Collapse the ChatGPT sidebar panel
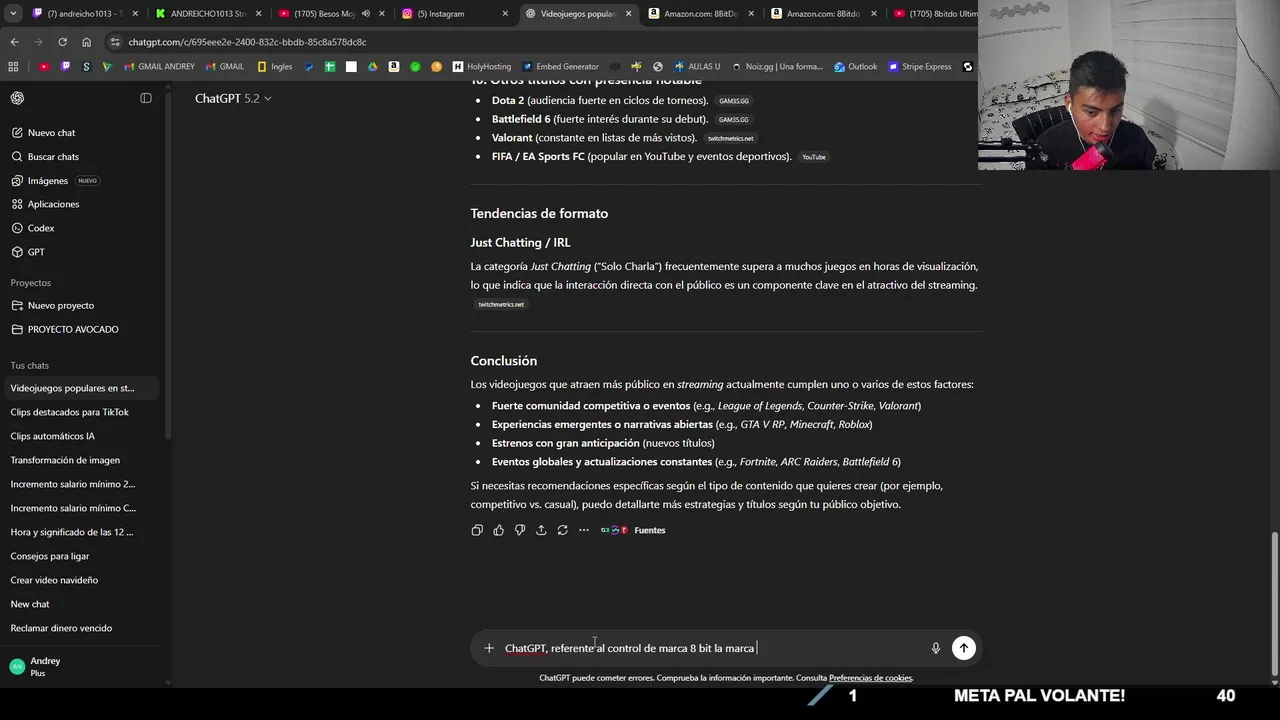 (x=146, y=98)
